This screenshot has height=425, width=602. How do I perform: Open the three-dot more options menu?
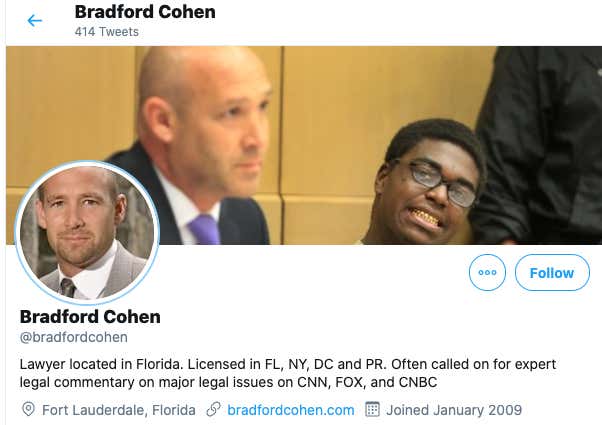click(487, 273)
